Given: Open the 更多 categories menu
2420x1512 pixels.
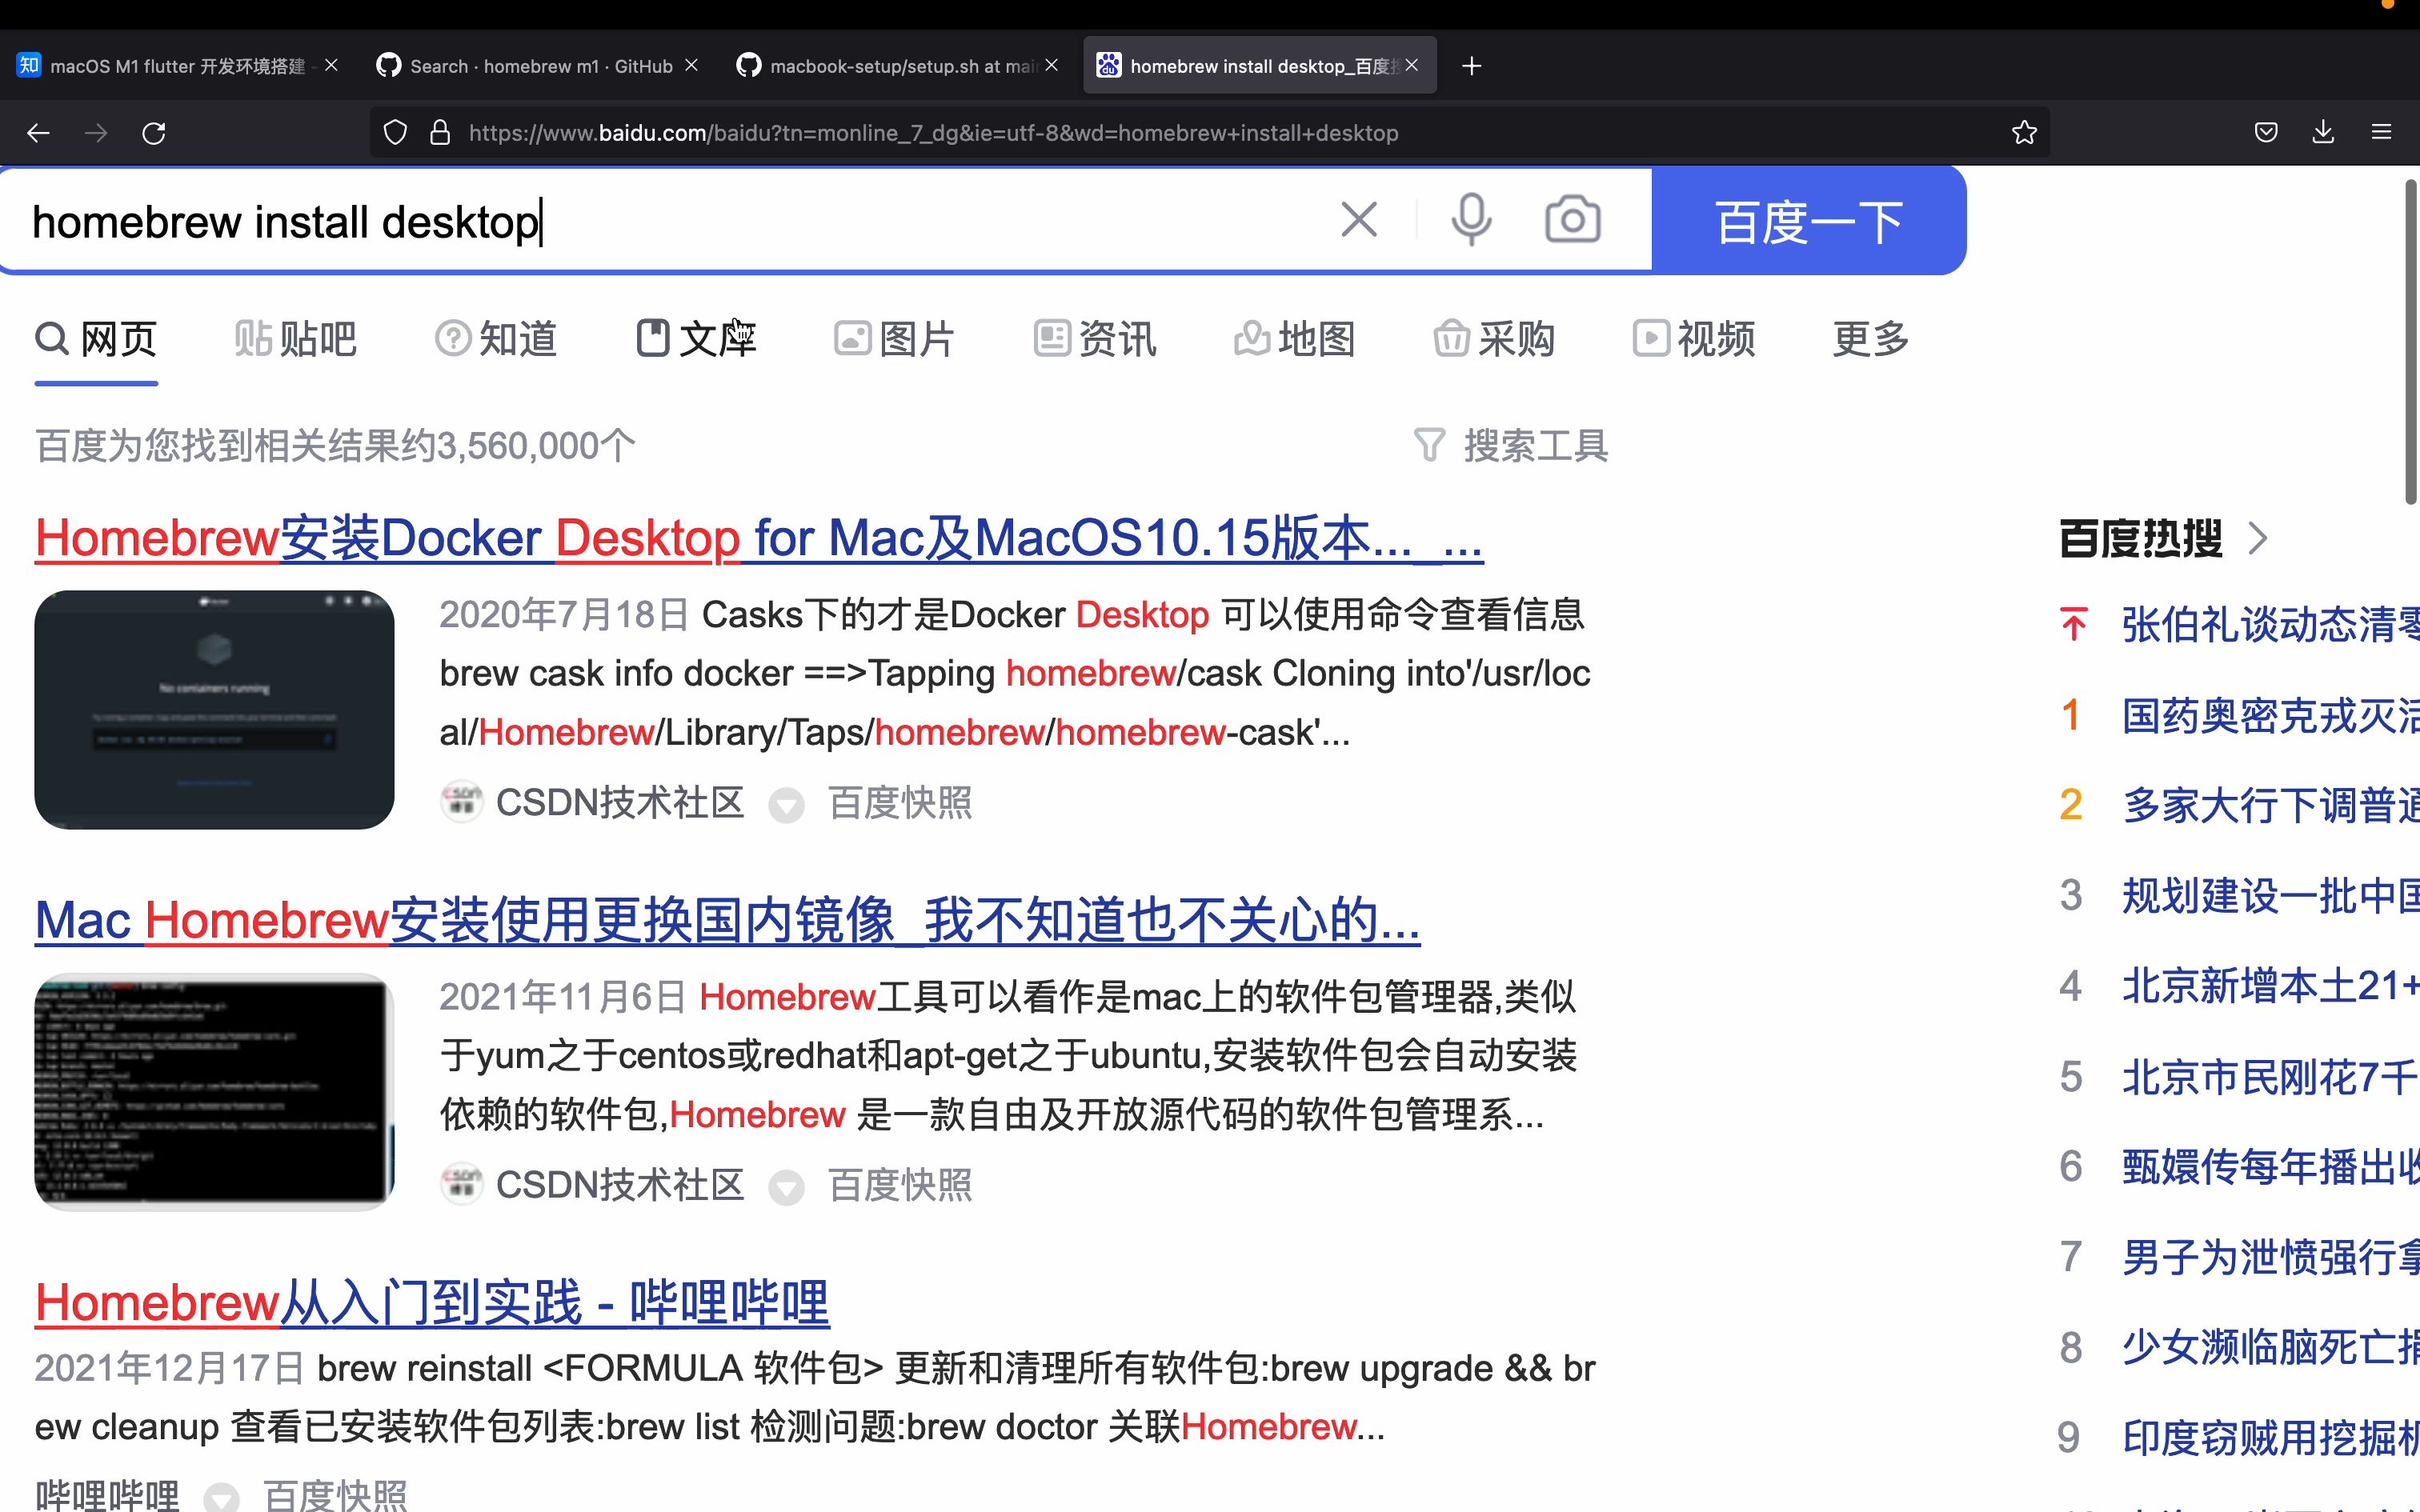Looking at the screenshot, I should [x=1871, y=339].
